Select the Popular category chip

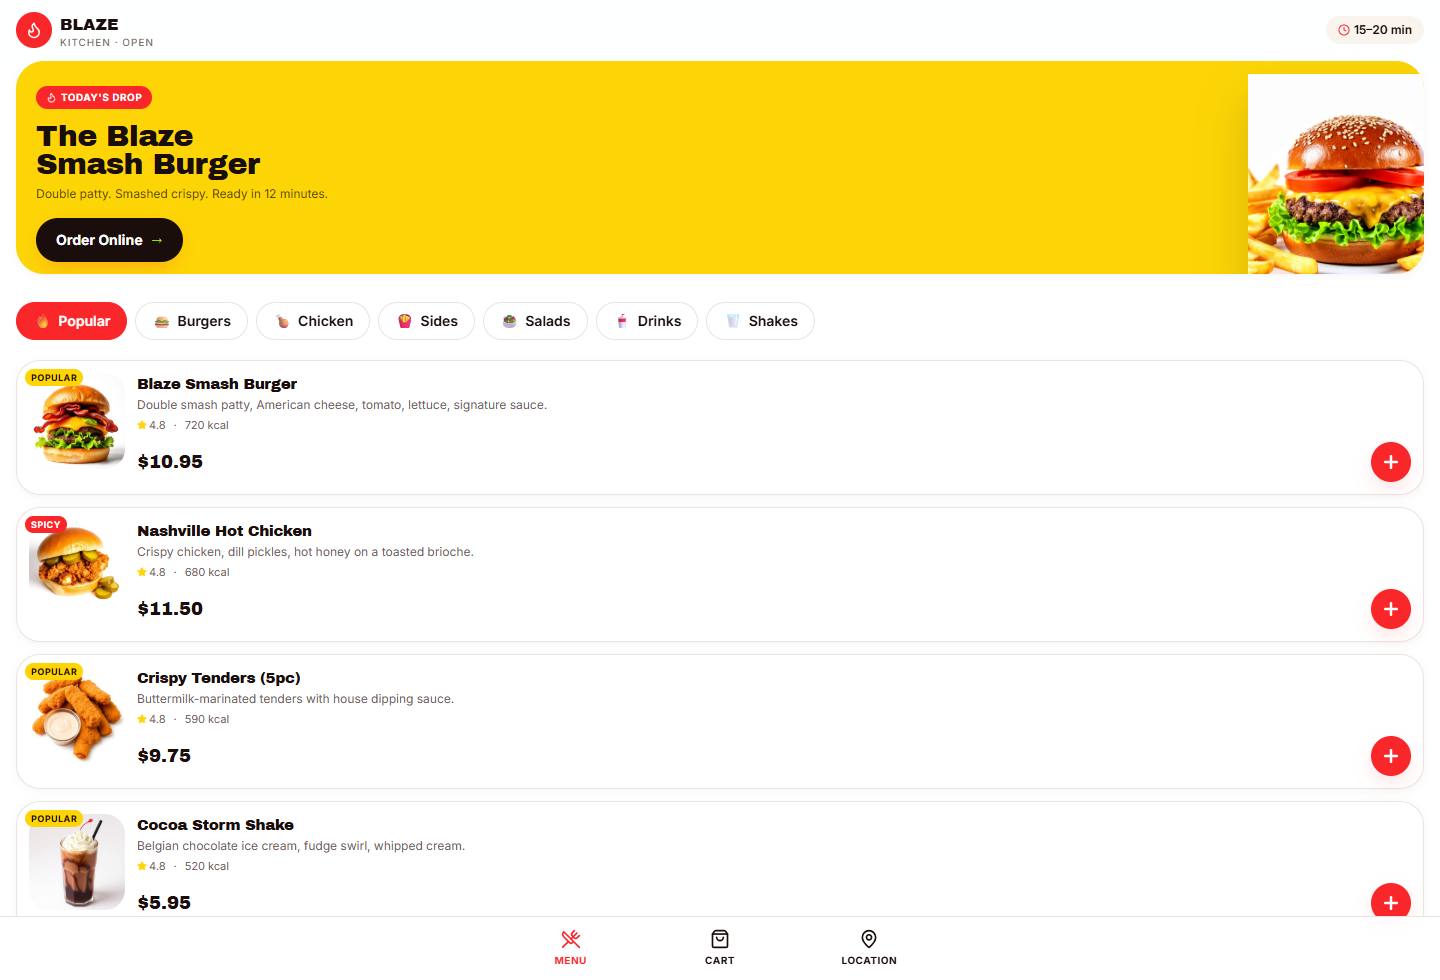72,321
